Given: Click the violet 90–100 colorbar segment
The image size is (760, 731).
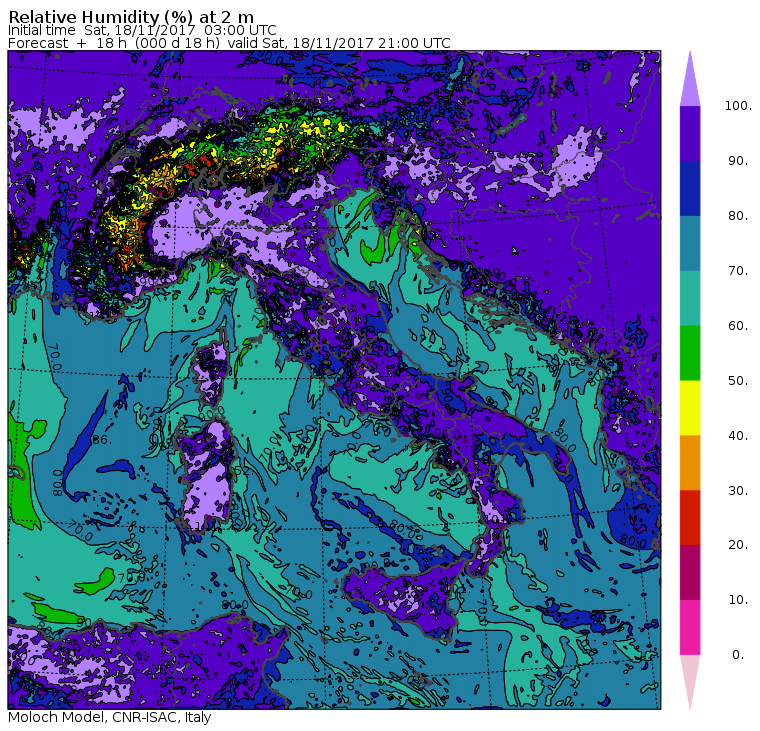Looking at the screenshot, I should (690, 133).
